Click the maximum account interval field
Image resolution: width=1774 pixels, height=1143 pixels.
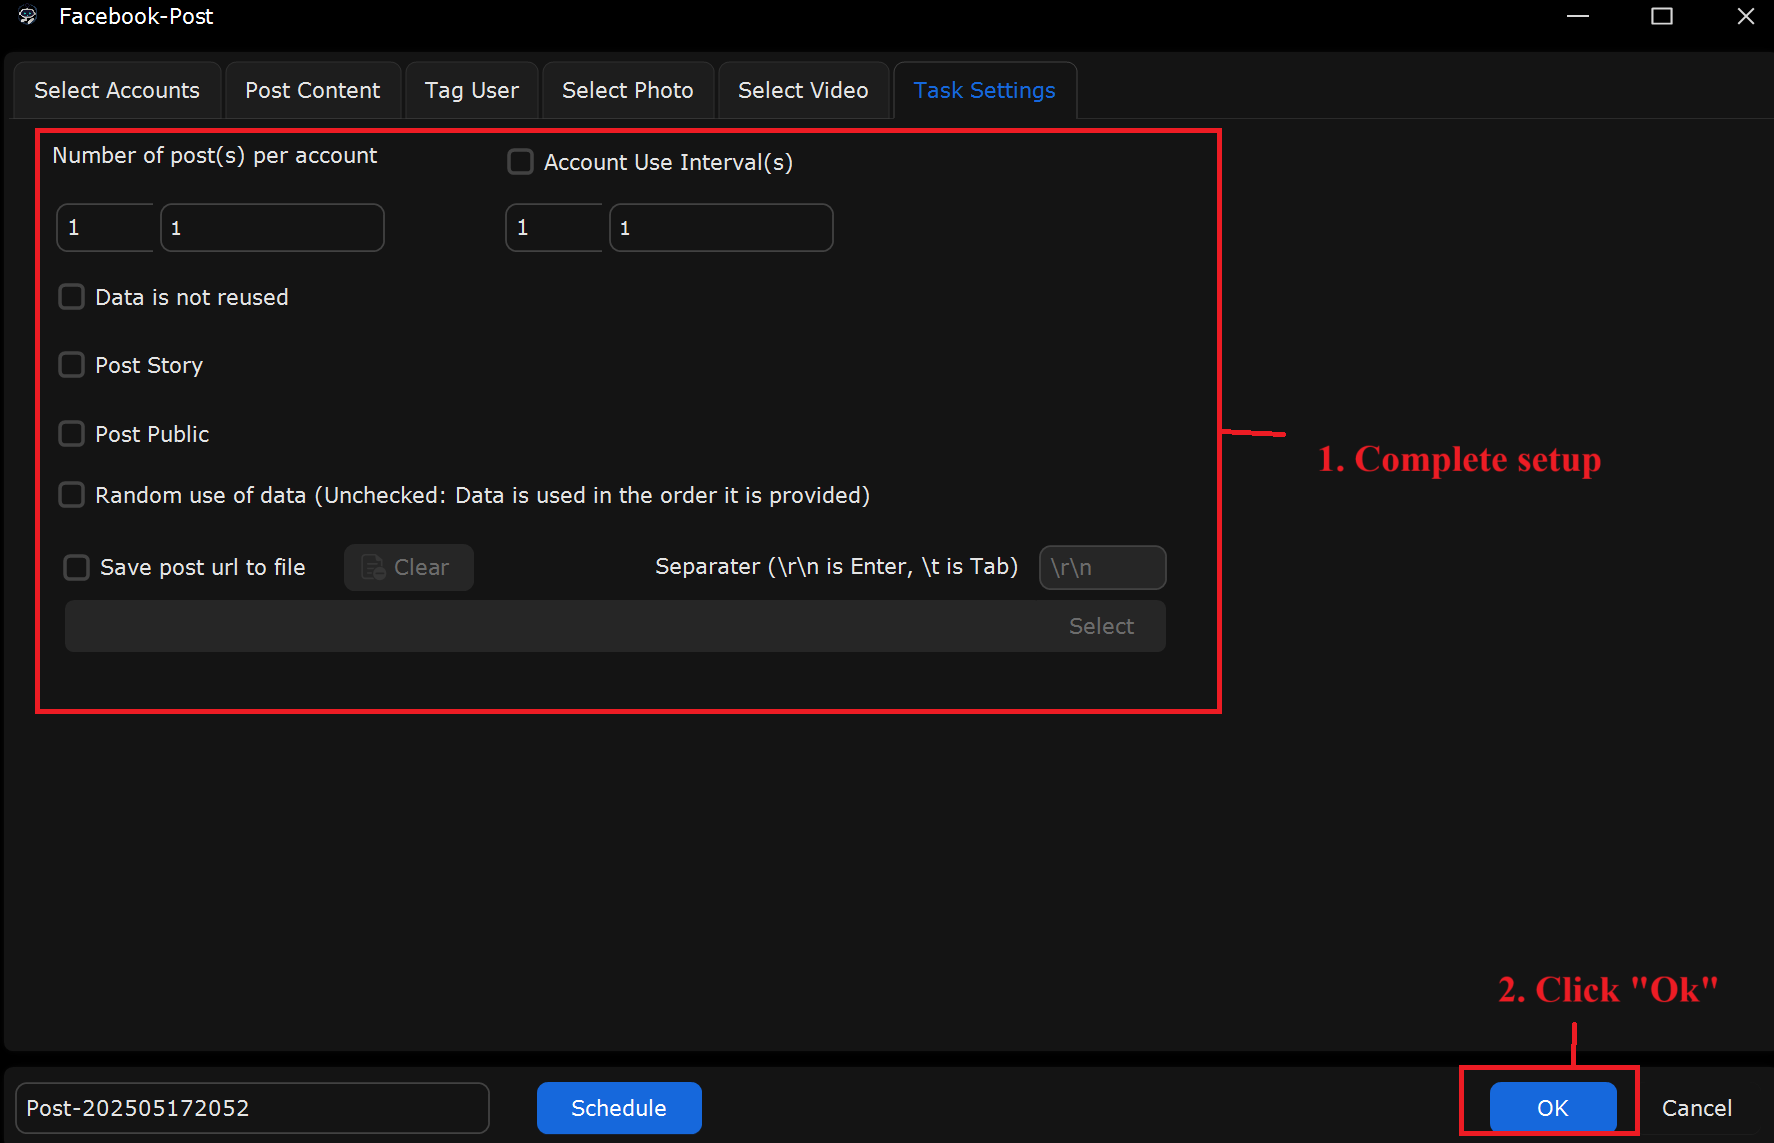(x=721, y=228)
